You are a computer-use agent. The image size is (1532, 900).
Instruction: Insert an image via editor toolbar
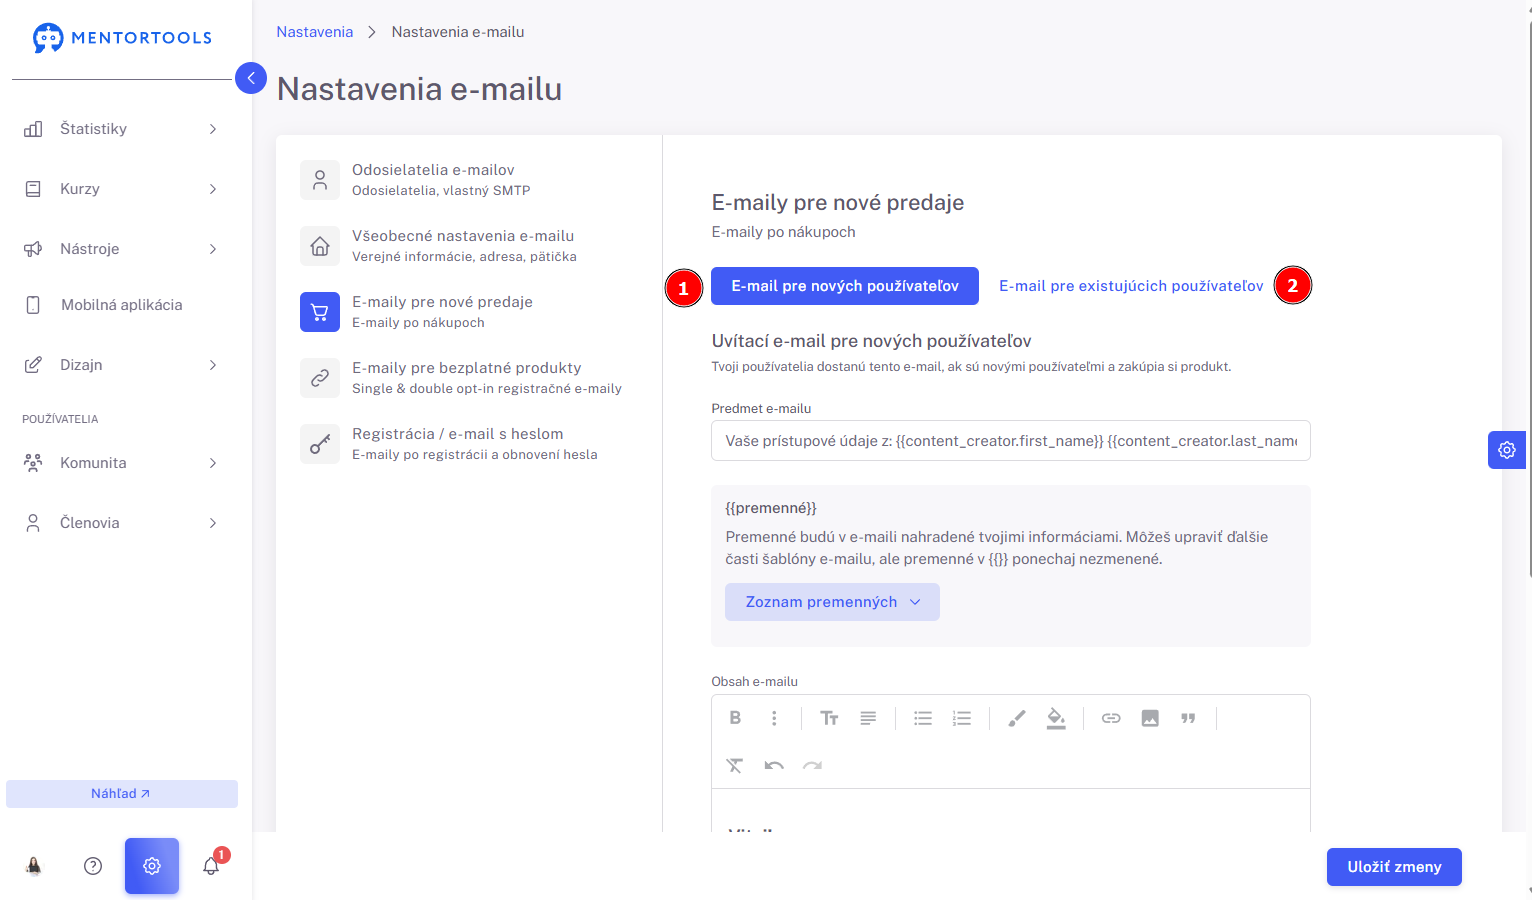pyautogui.click(x=1150, y=718)
